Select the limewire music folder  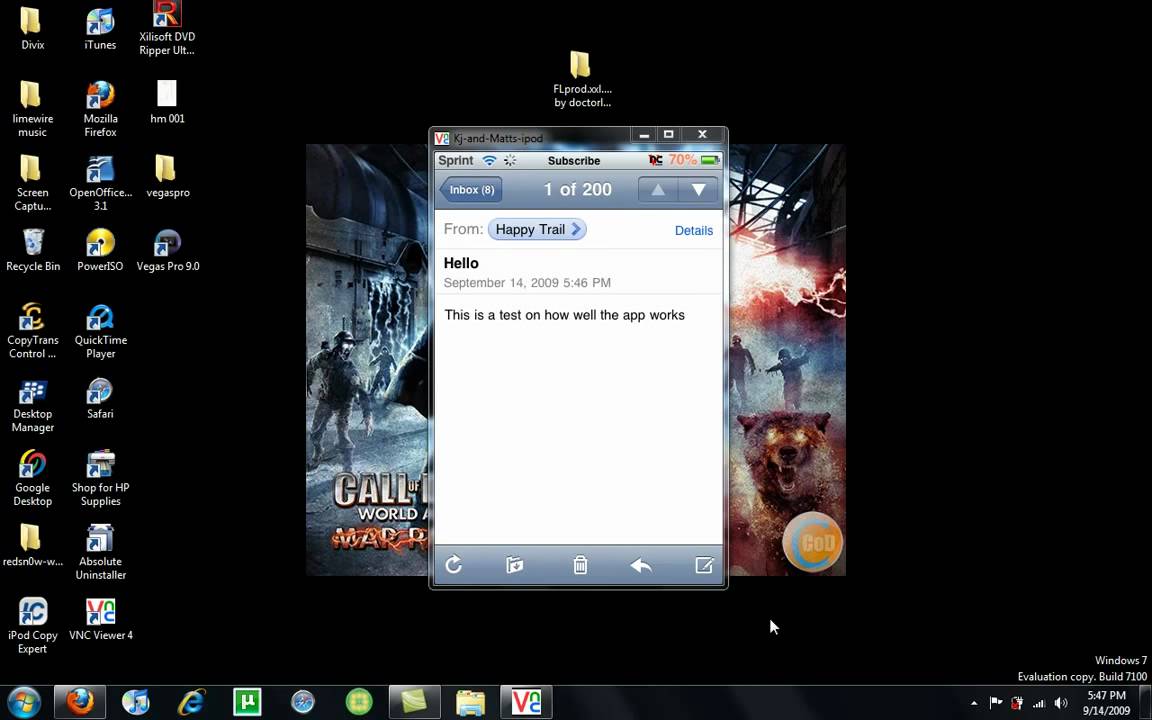pyautogui.click(x=32, y=109)
